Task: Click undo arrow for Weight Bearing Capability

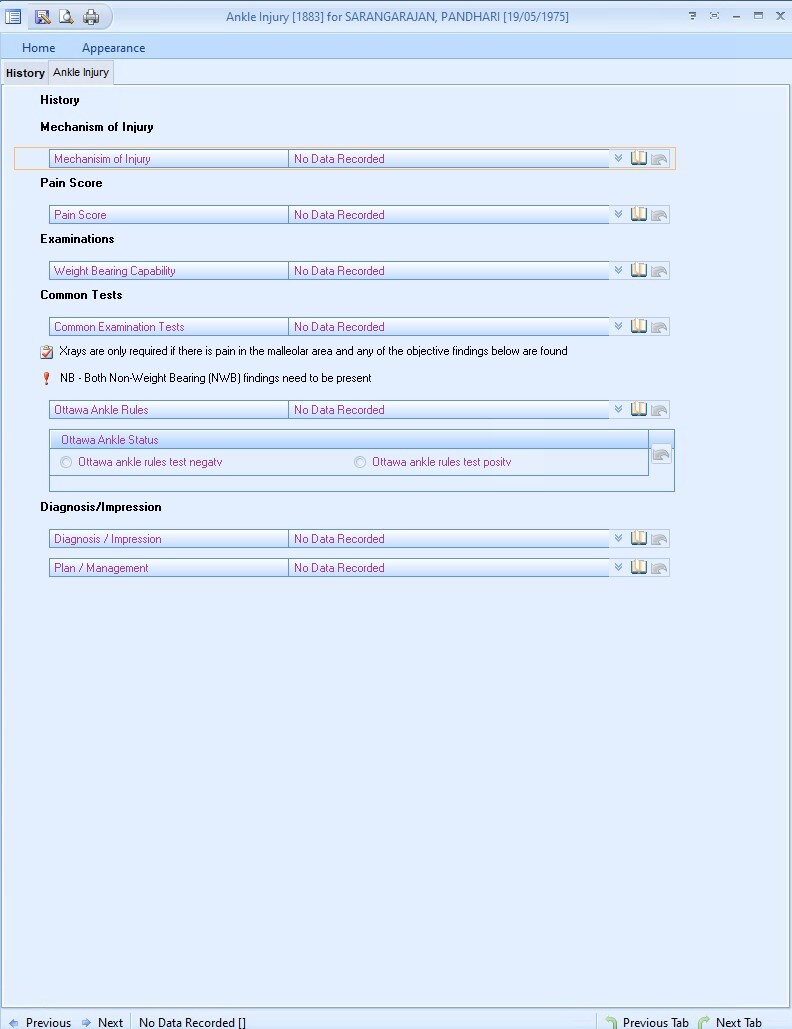Action: [x=660, y=271]
